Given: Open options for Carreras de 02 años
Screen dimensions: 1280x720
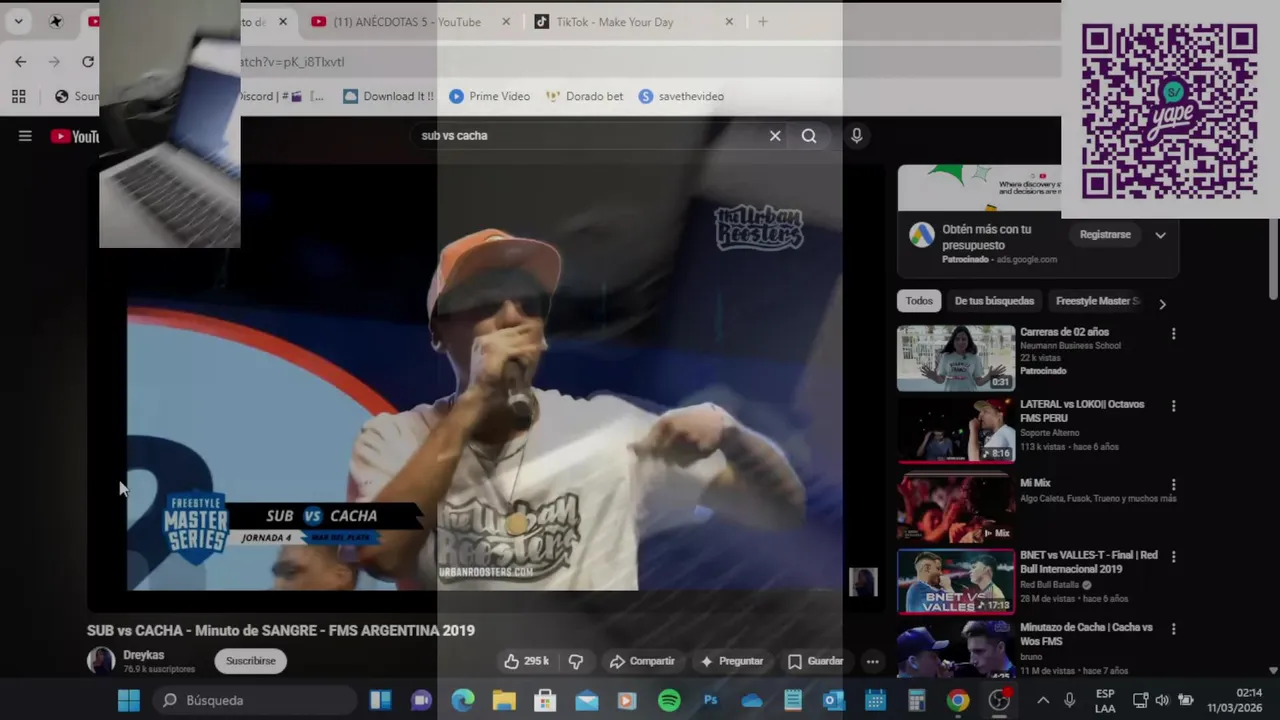Looking at the screenshot, I should click(x=1173, y=333).
